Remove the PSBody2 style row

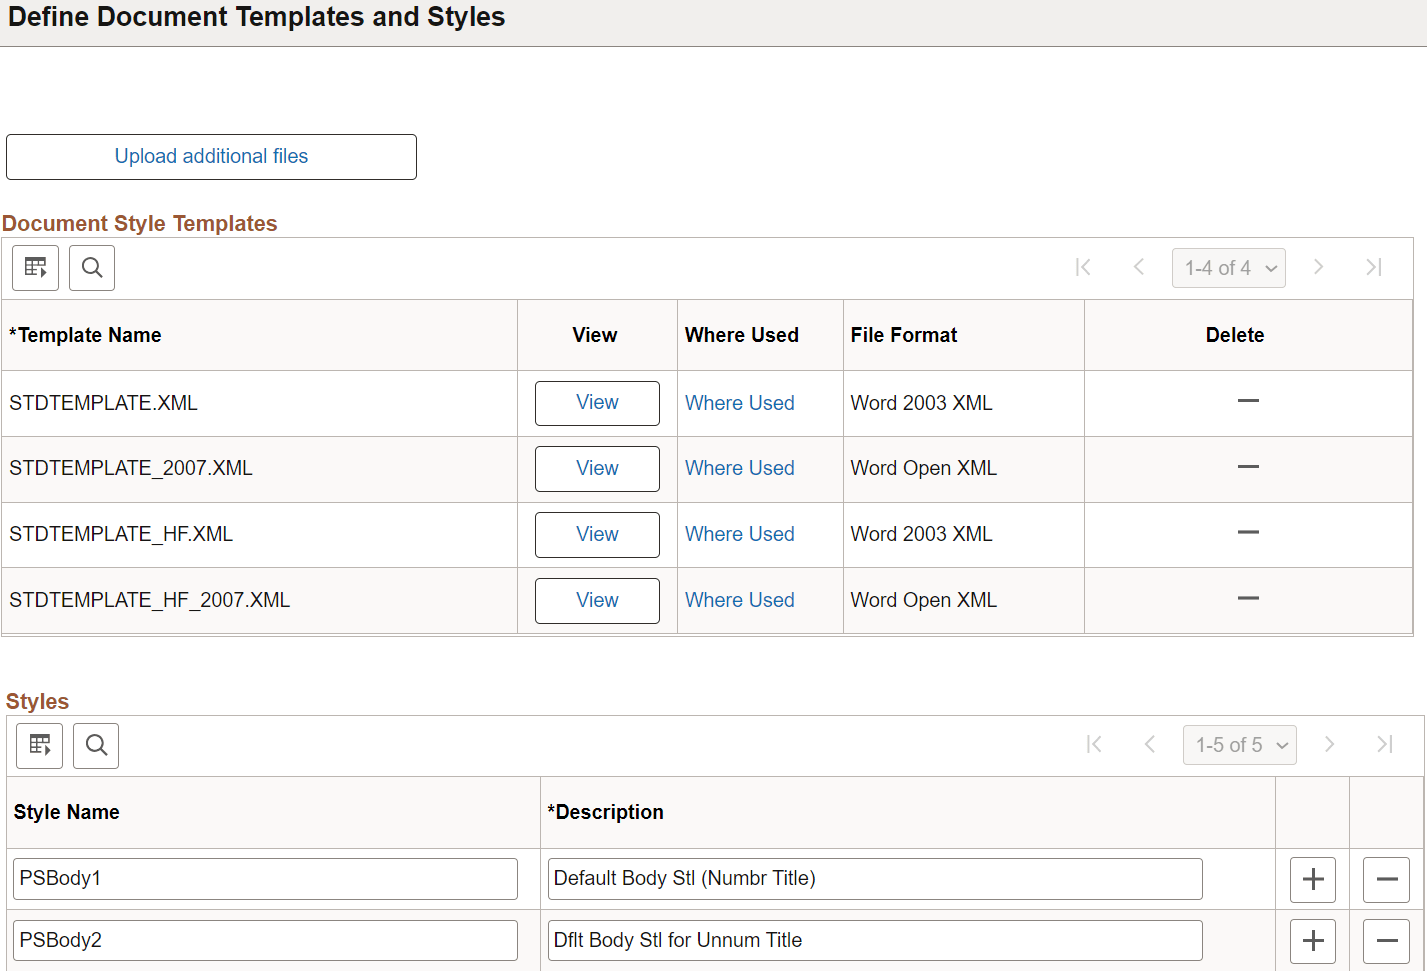click(1387, 940)
